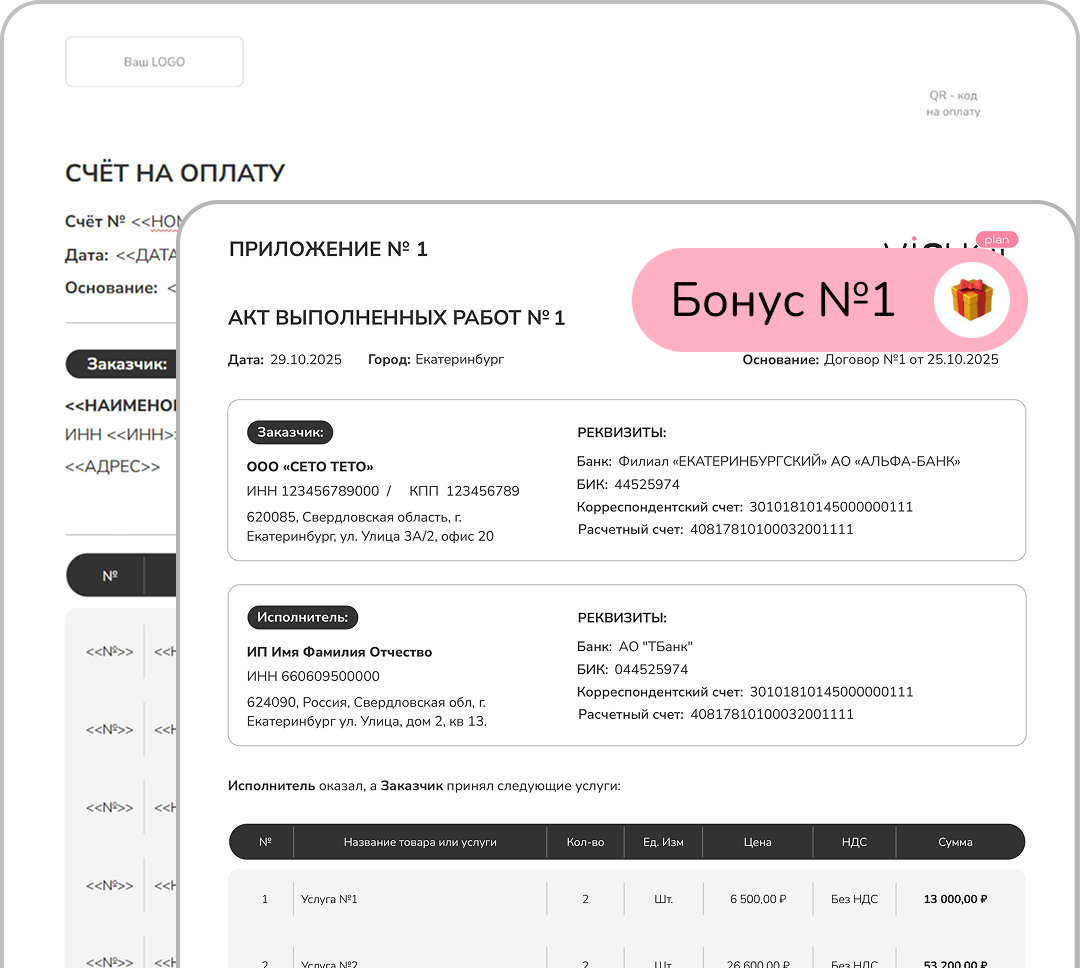The height and width of the screenshot is (968, 1080).
Task: Click the "АКТ ВЫПОЛНЕННЫХ РАБОТ № 1" title
Action: pos(397,318)
